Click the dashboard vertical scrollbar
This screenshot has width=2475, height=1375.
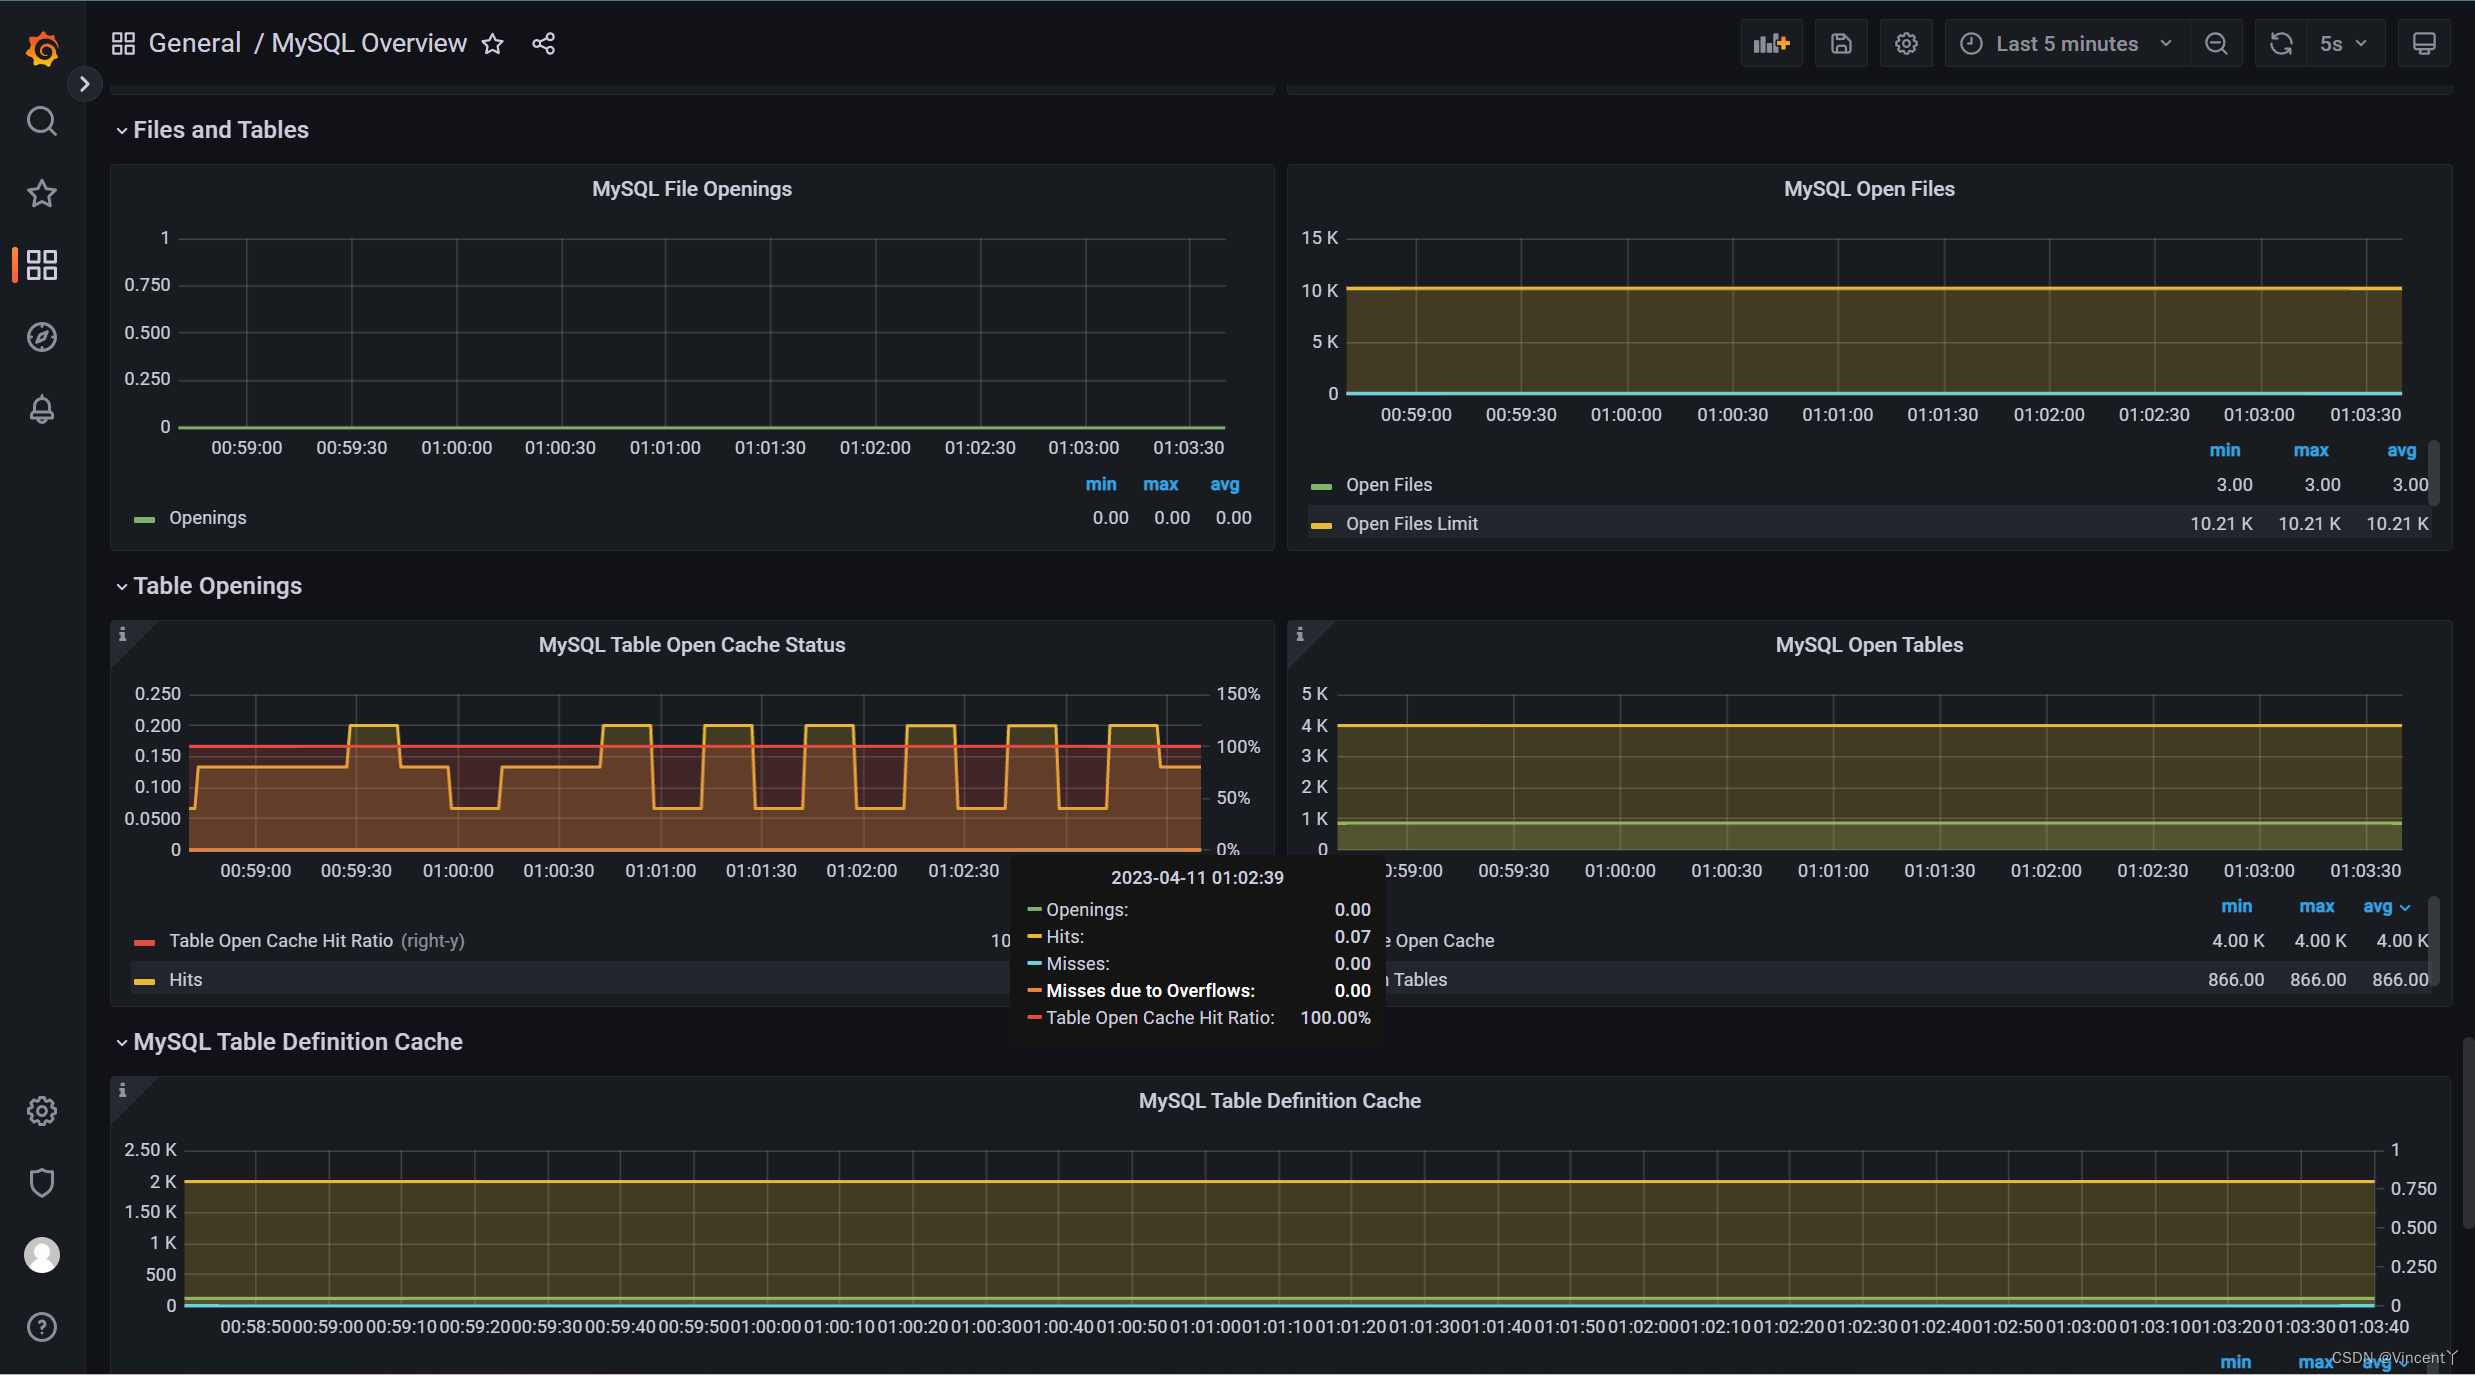2467,1133
